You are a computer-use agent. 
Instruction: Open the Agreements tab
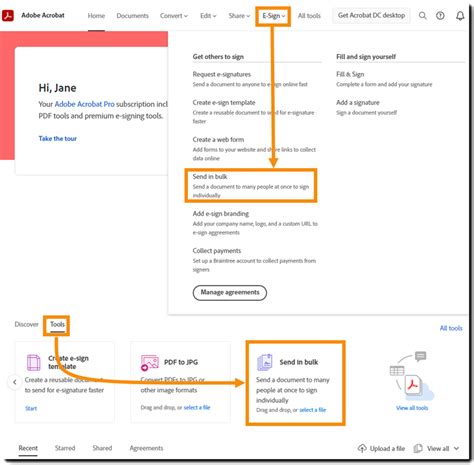pyautogui.click(x=146, y=448)
